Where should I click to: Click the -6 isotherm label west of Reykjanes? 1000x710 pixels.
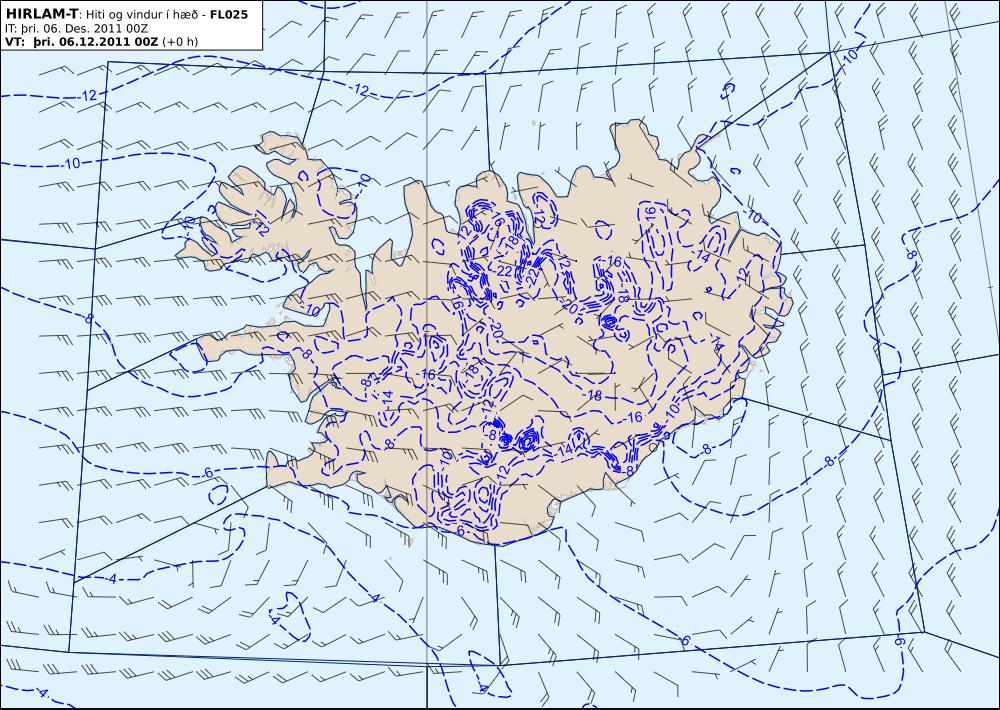coord(207,473)
